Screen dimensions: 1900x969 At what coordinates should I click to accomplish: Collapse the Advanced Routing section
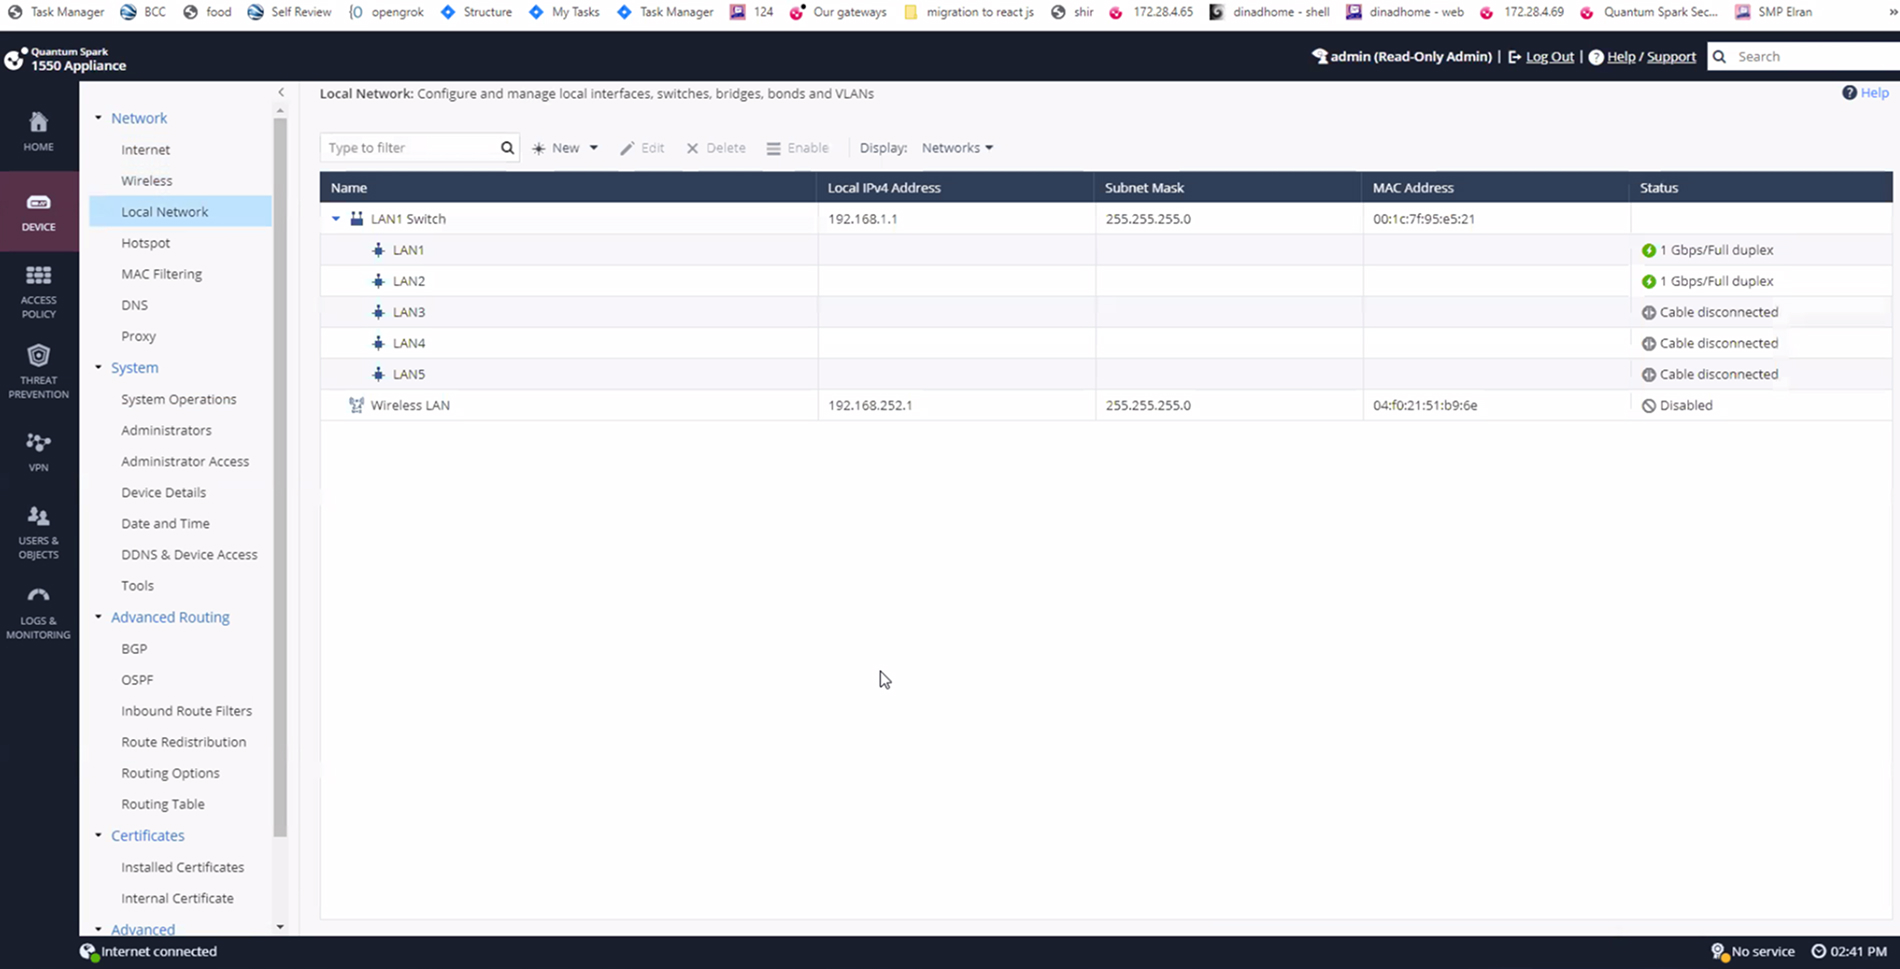98,617
